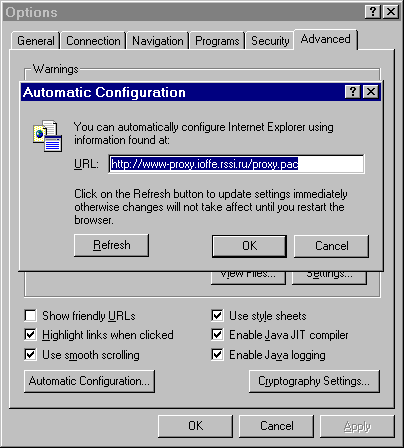Click the Automatic Configuration document icon

[x=47, y=136]
